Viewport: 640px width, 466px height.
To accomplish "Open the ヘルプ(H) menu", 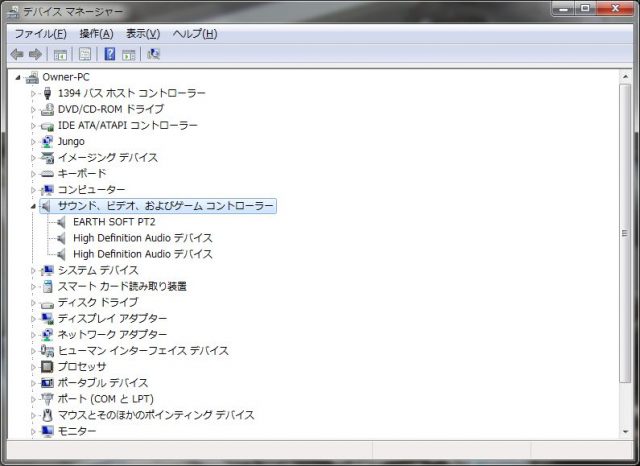I will (x=195, y=34).
